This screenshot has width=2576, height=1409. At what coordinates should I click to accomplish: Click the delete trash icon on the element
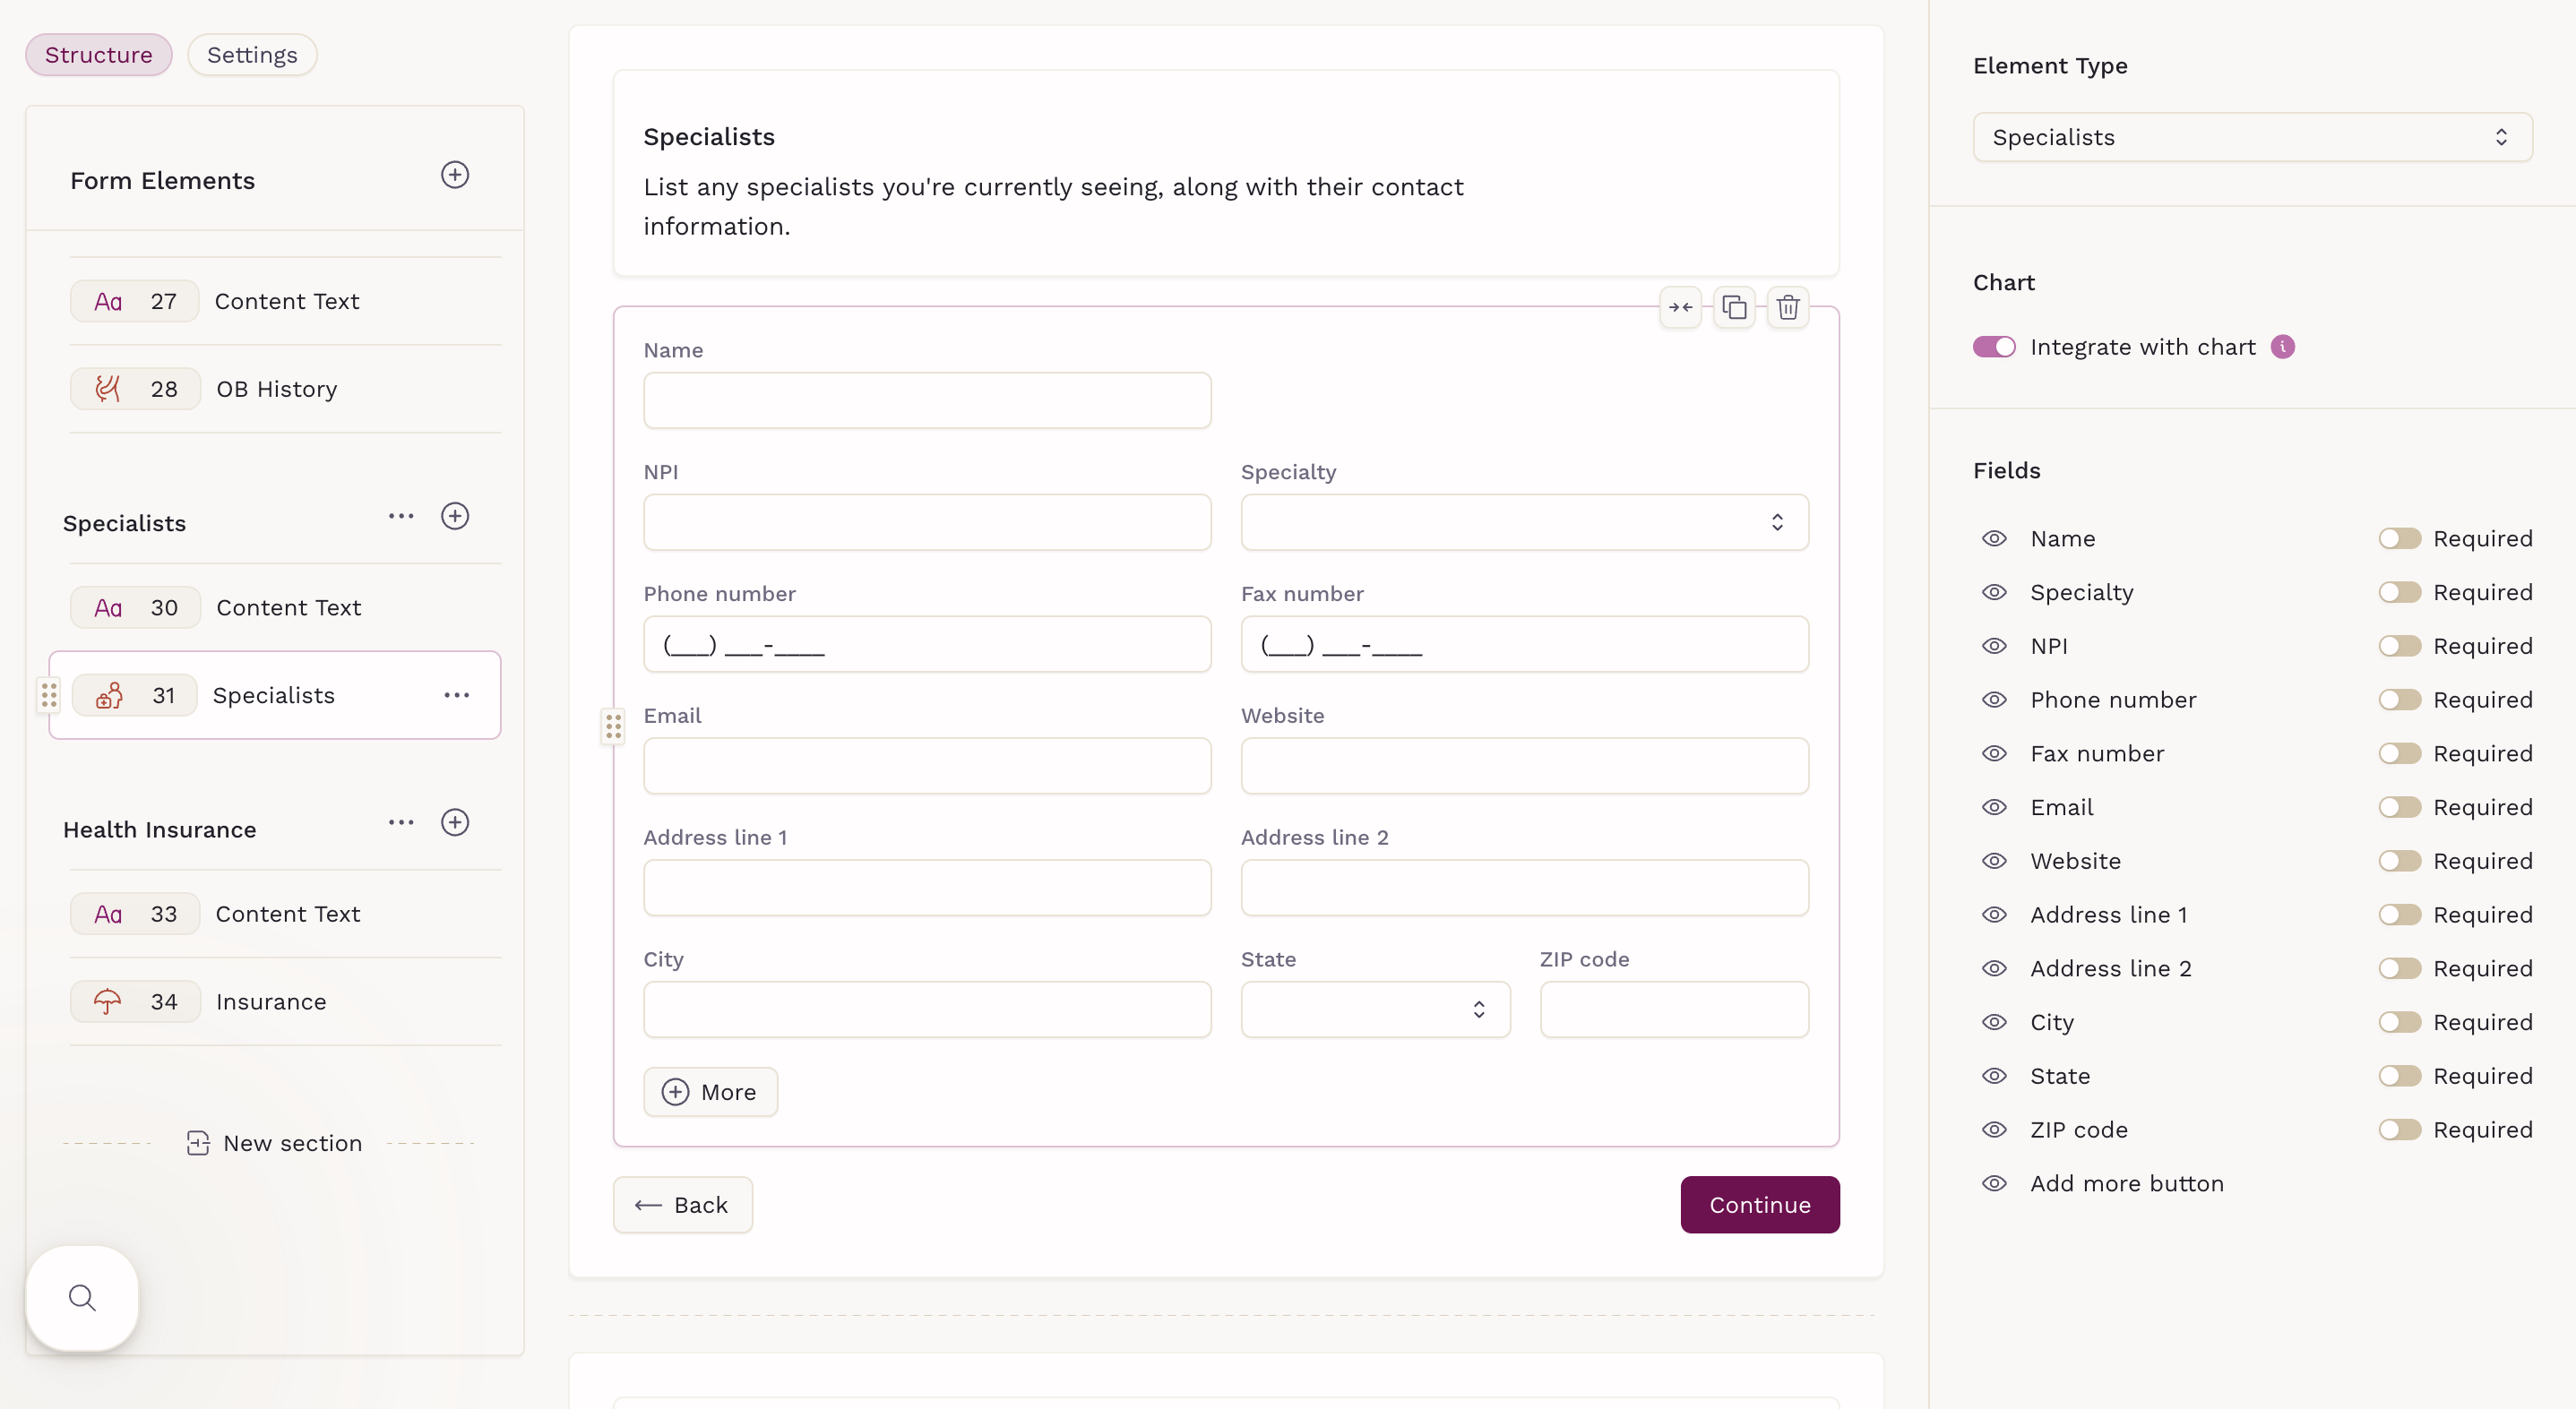click(1788, 308)
